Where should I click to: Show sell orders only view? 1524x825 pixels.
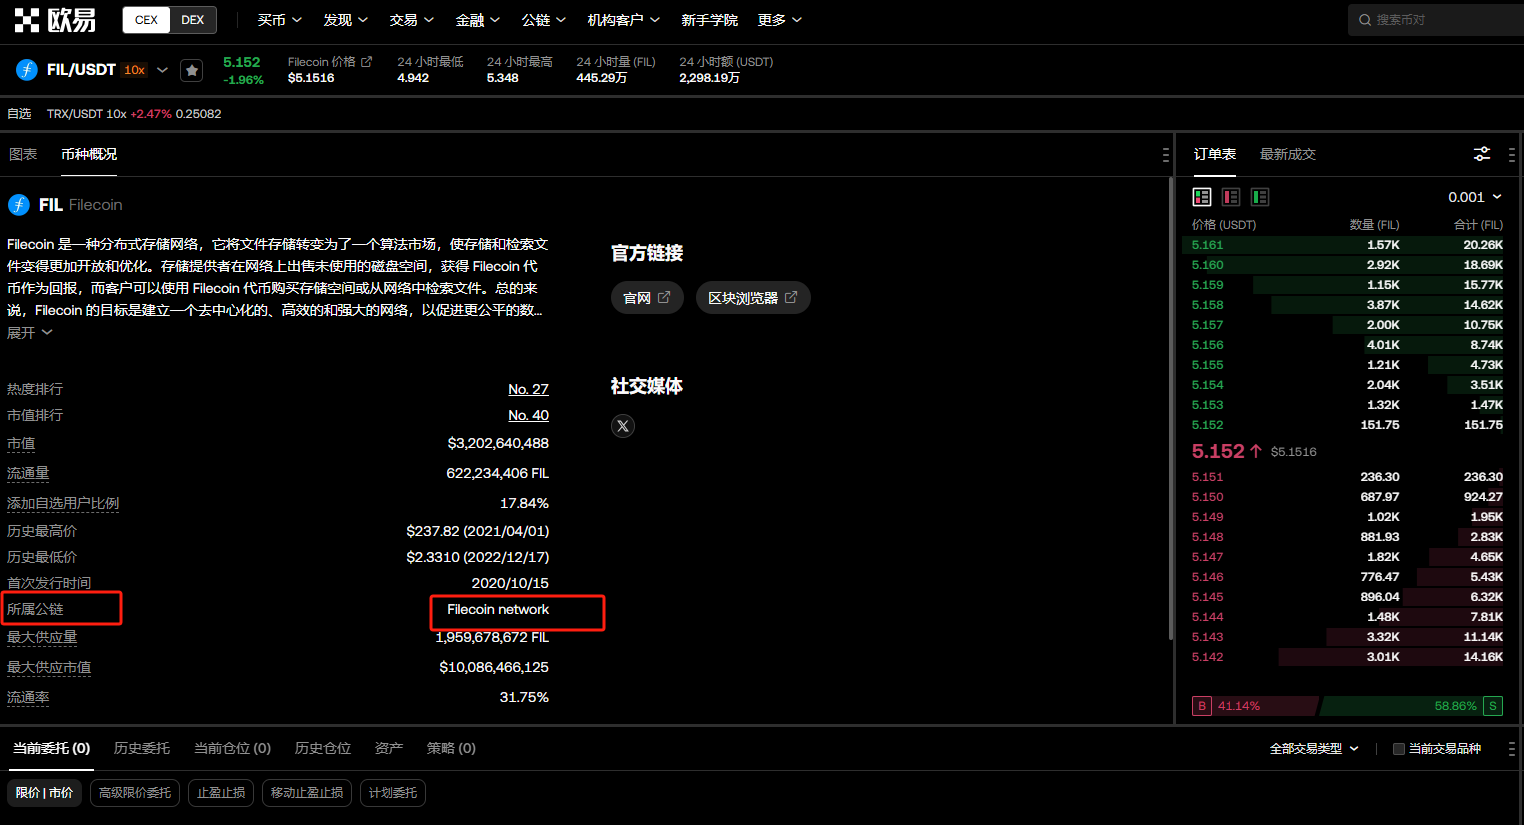coord(1231,197)
